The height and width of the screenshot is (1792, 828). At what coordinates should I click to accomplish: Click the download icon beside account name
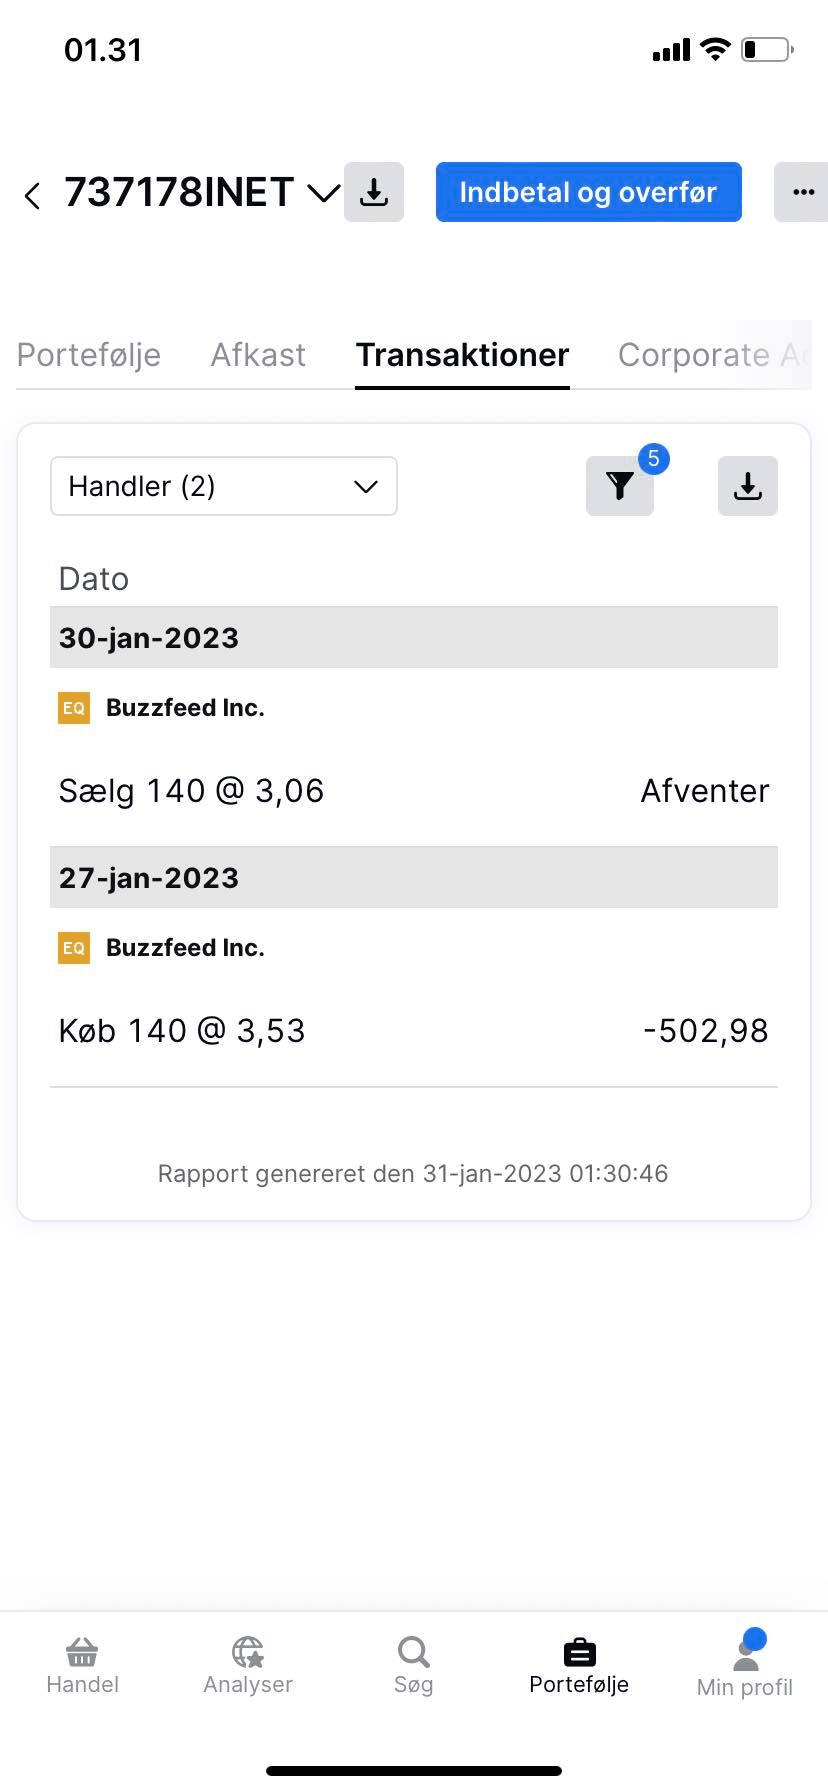pos(374,192)
